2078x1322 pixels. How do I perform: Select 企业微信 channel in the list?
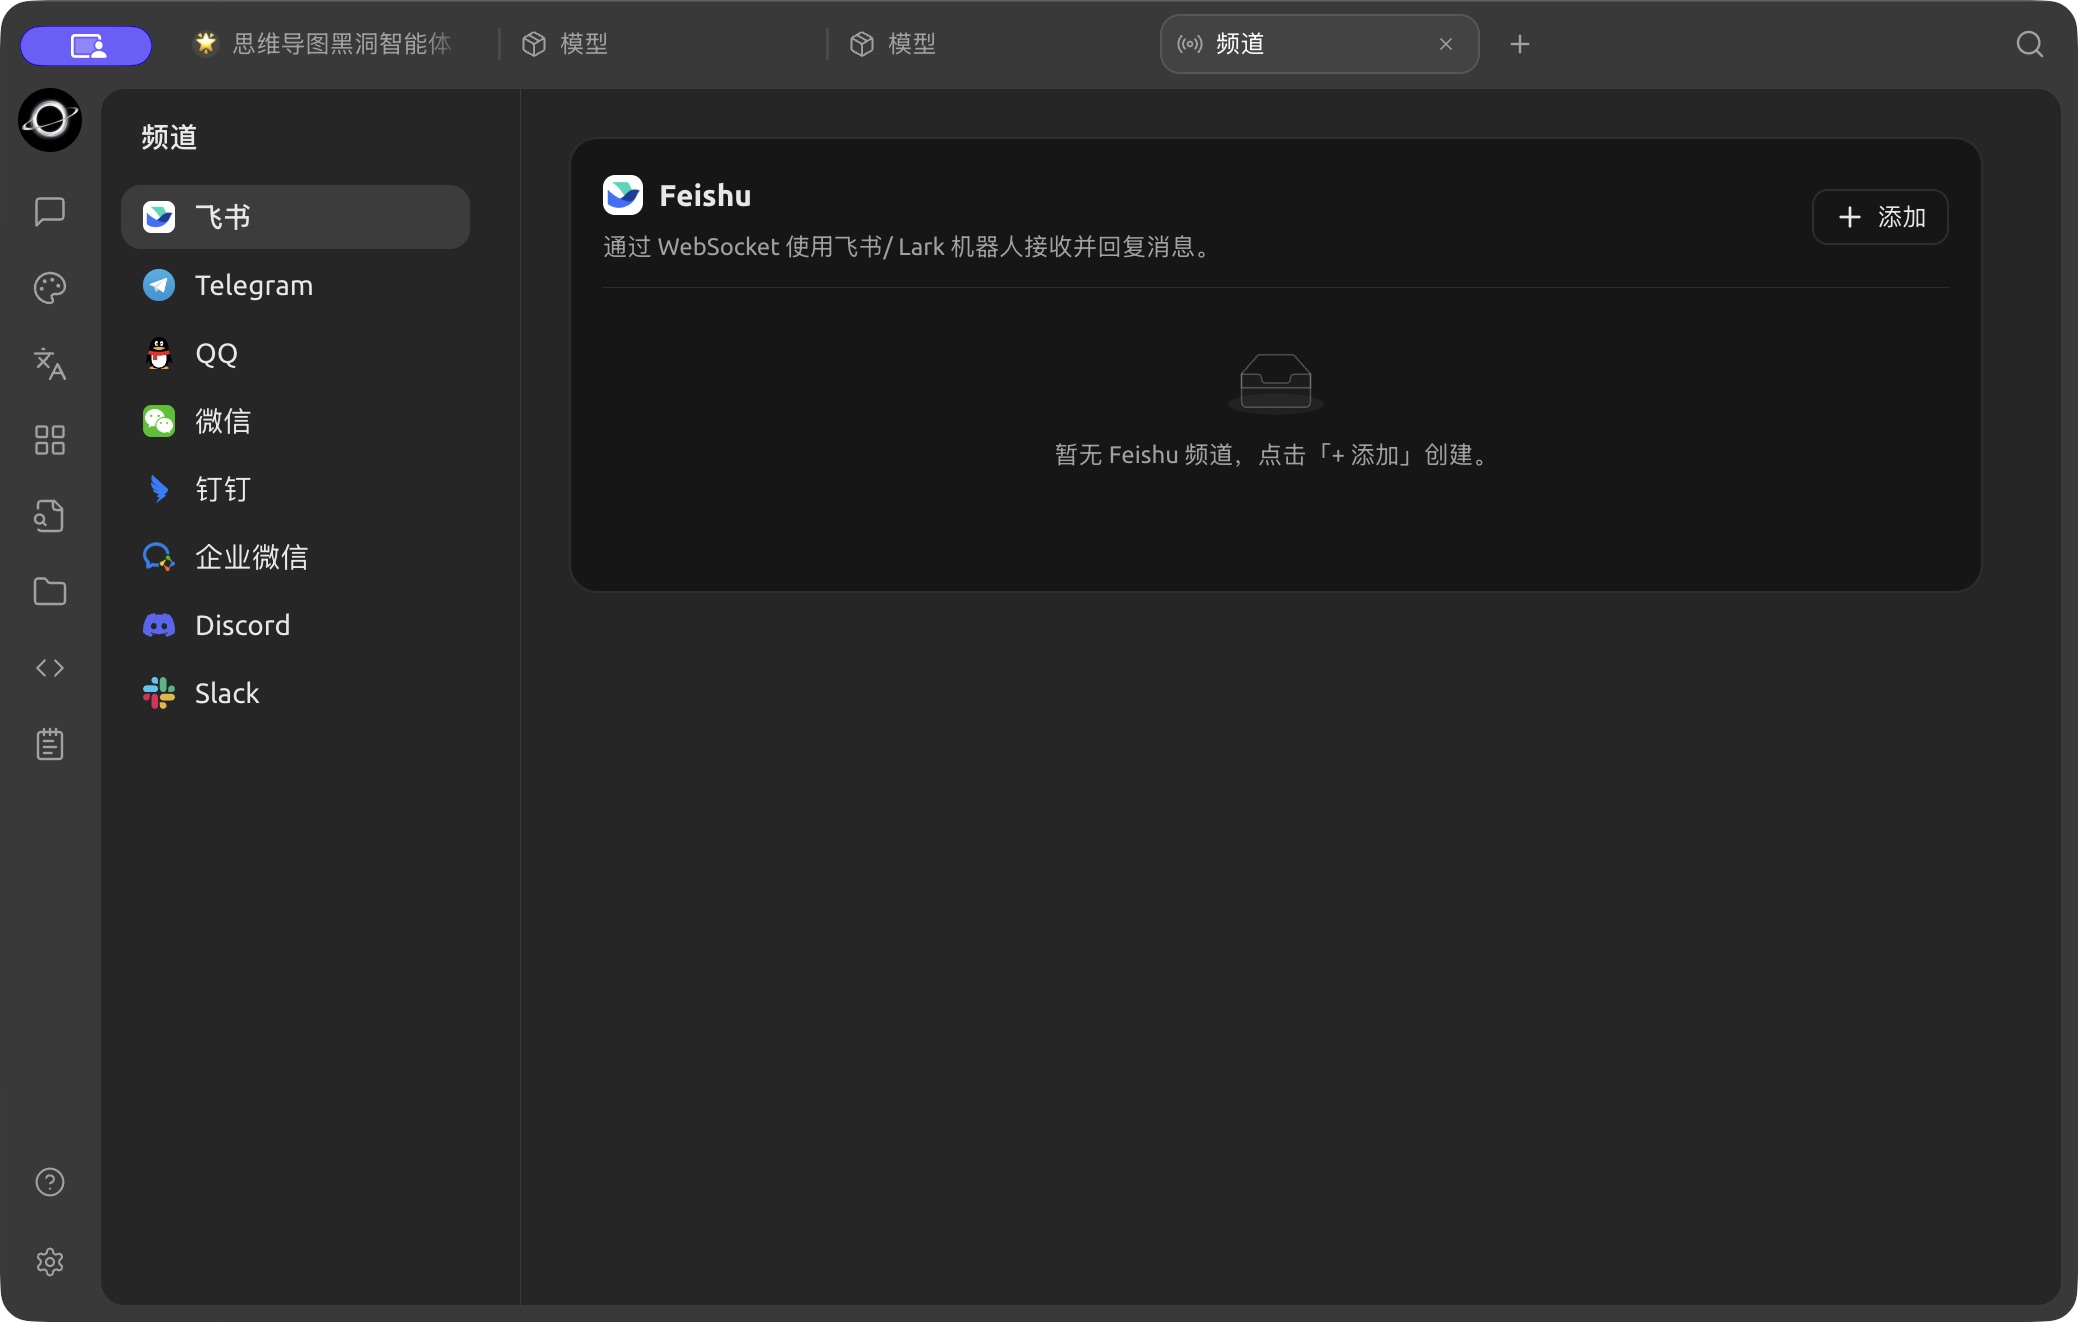[295, 557]
